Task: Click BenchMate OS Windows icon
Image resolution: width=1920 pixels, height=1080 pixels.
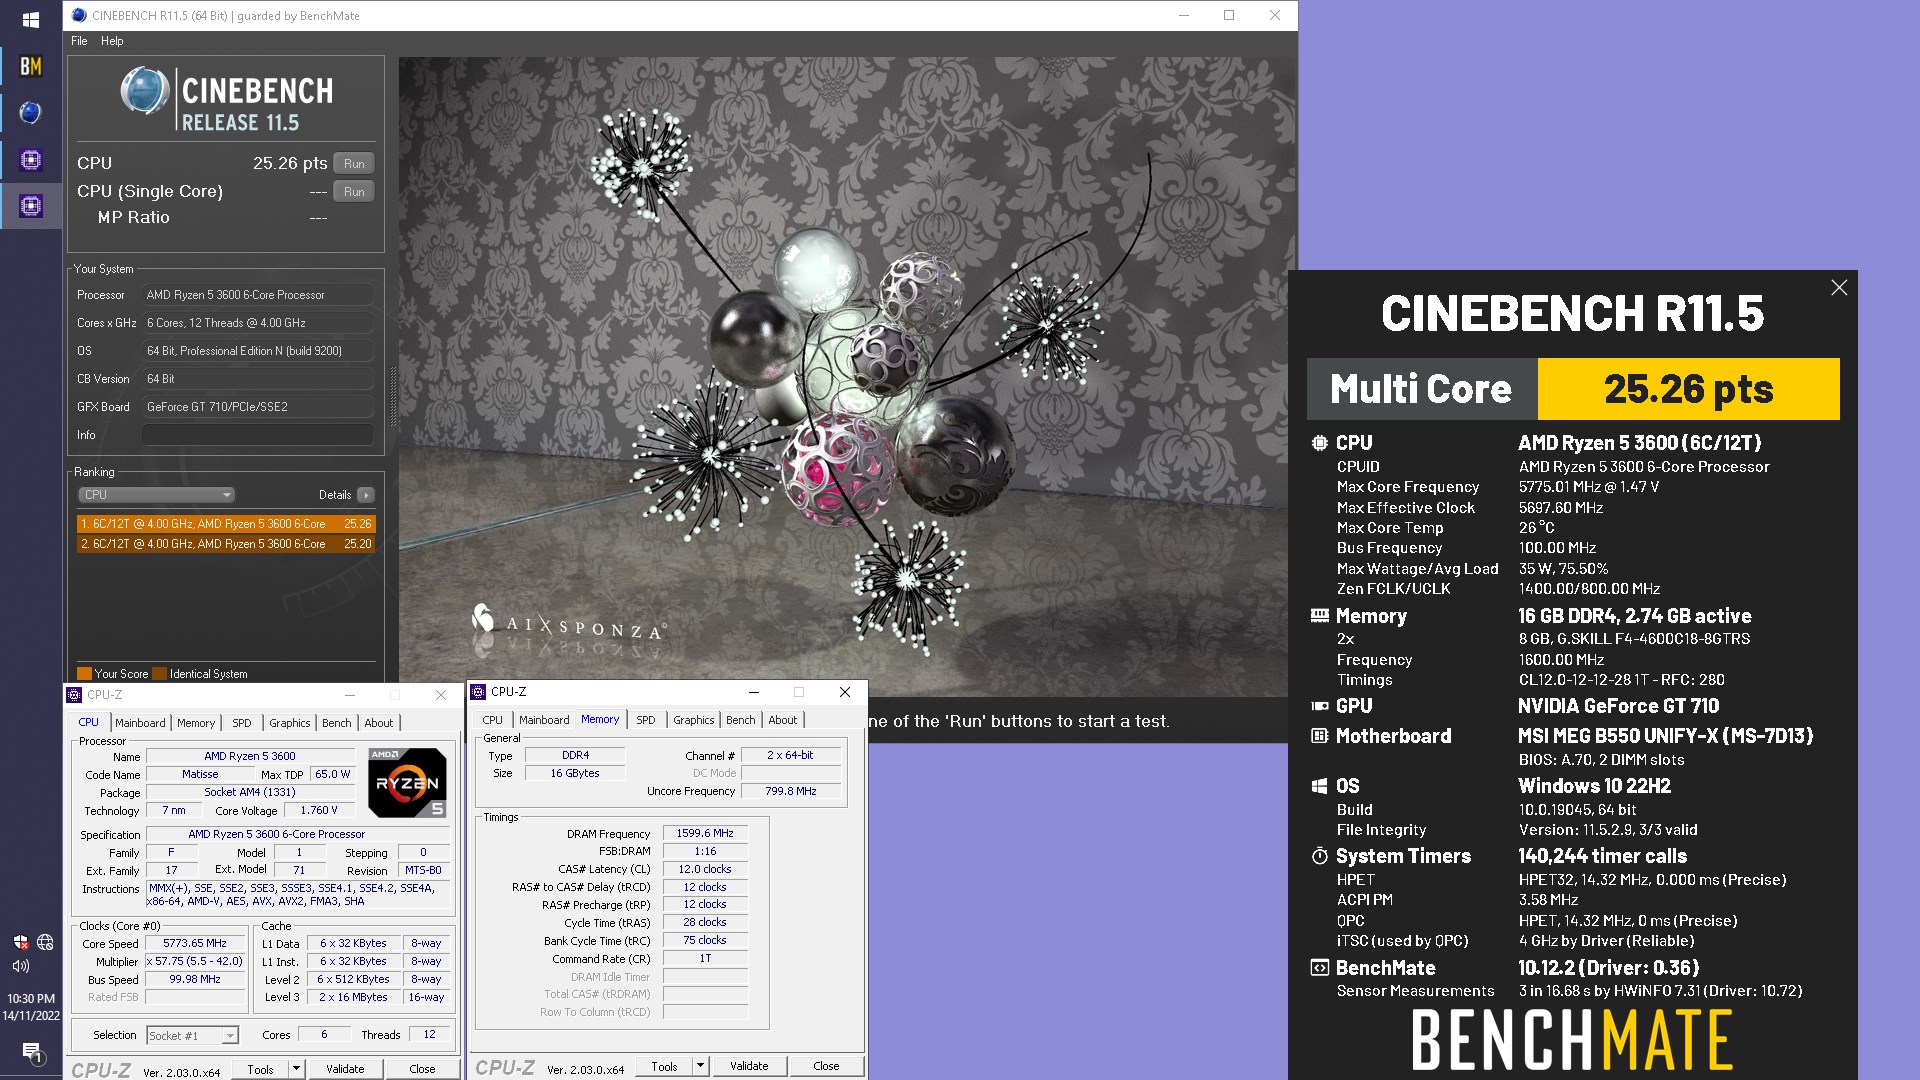Action: click(x=1319, y=786)
